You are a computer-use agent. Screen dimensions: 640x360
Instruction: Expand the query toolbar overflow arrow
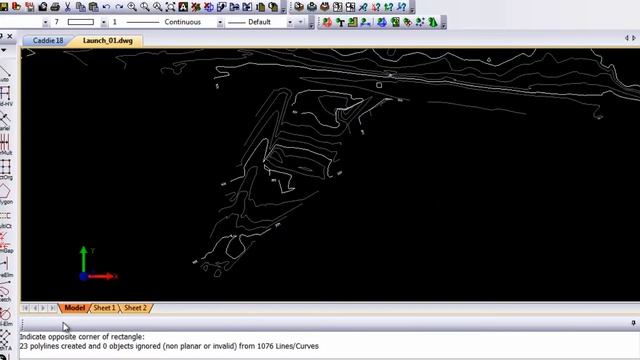[x=412, y=7]
